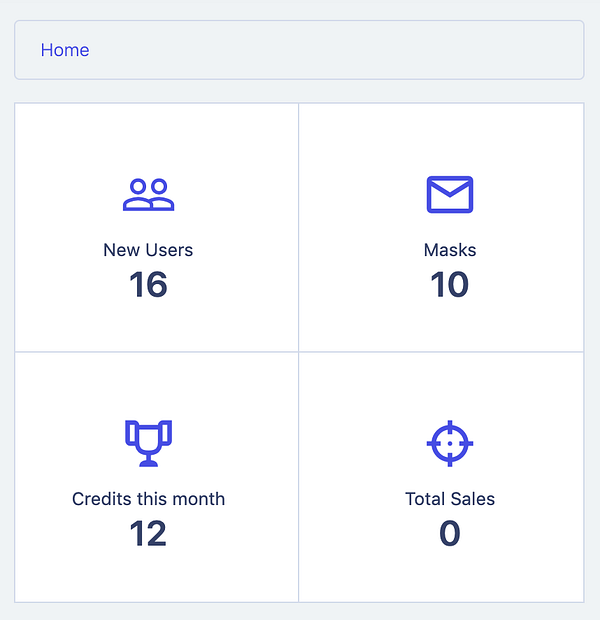Click the Credits count 12
The image size is (600, 620).
pyautogui.click(x=148, y=534)
